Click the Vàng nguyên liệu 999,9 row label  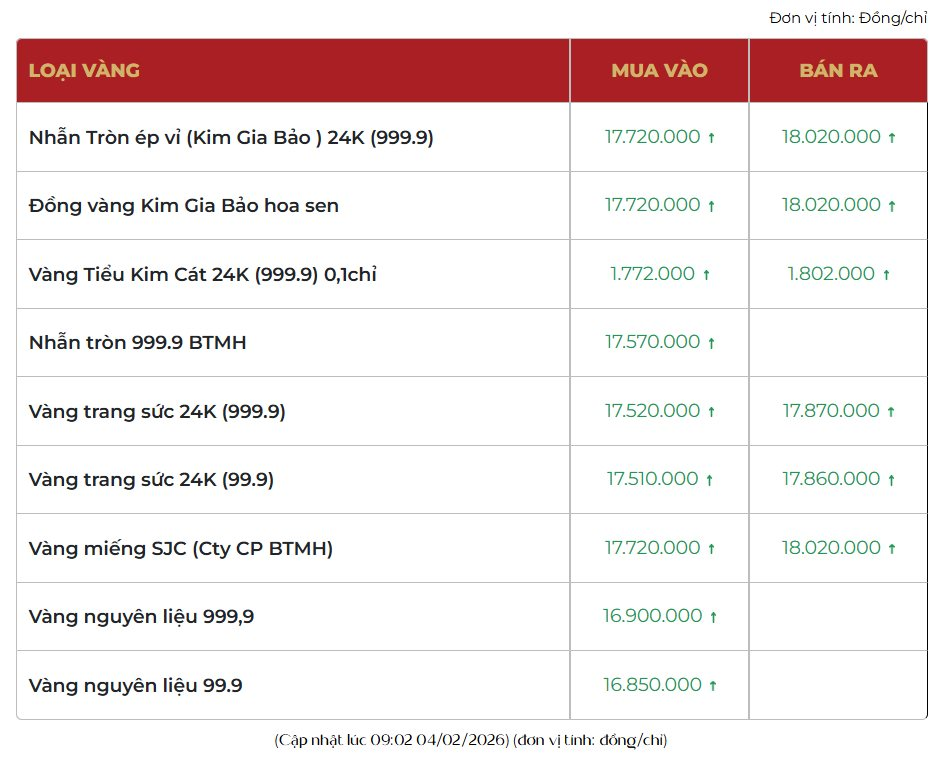tap(141, 617)
